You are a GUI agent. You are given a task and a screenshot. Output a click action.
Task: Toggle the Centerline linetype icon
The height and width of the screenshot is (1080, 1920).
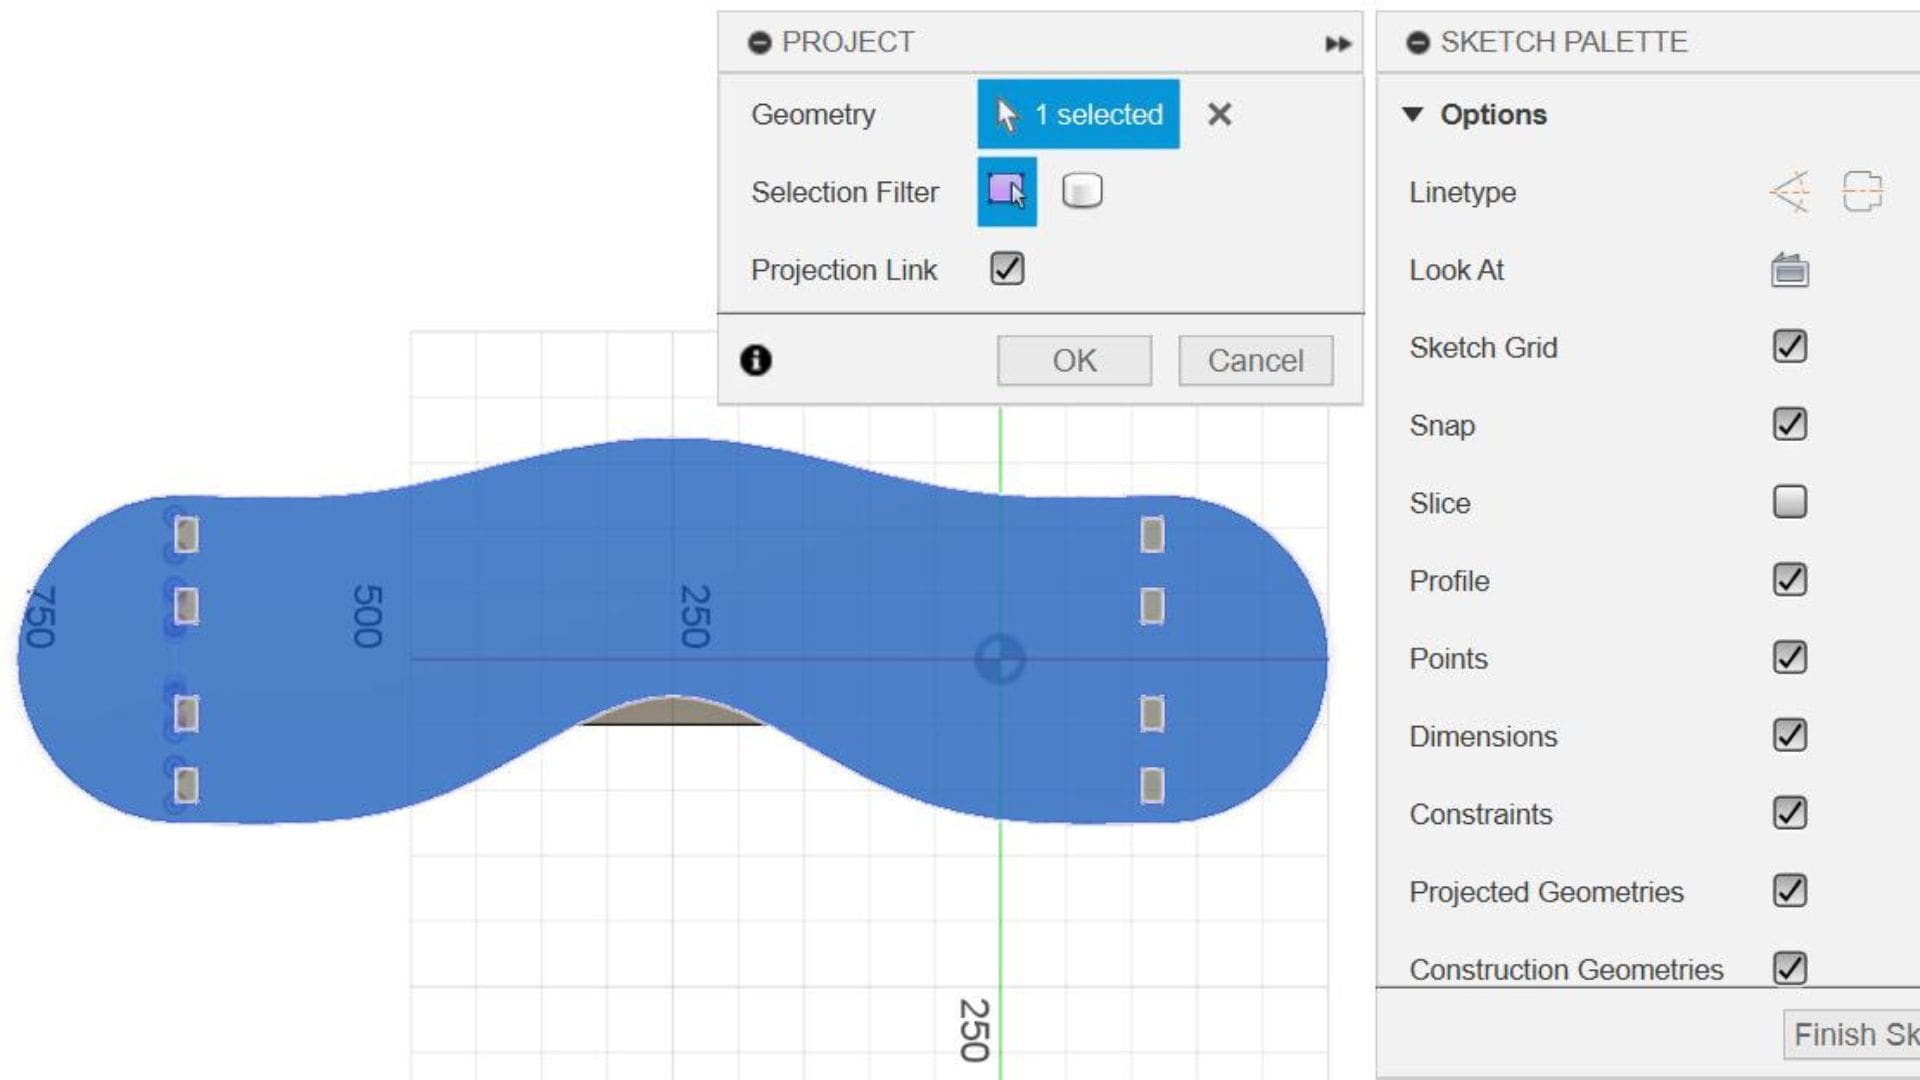(1862, 191)
